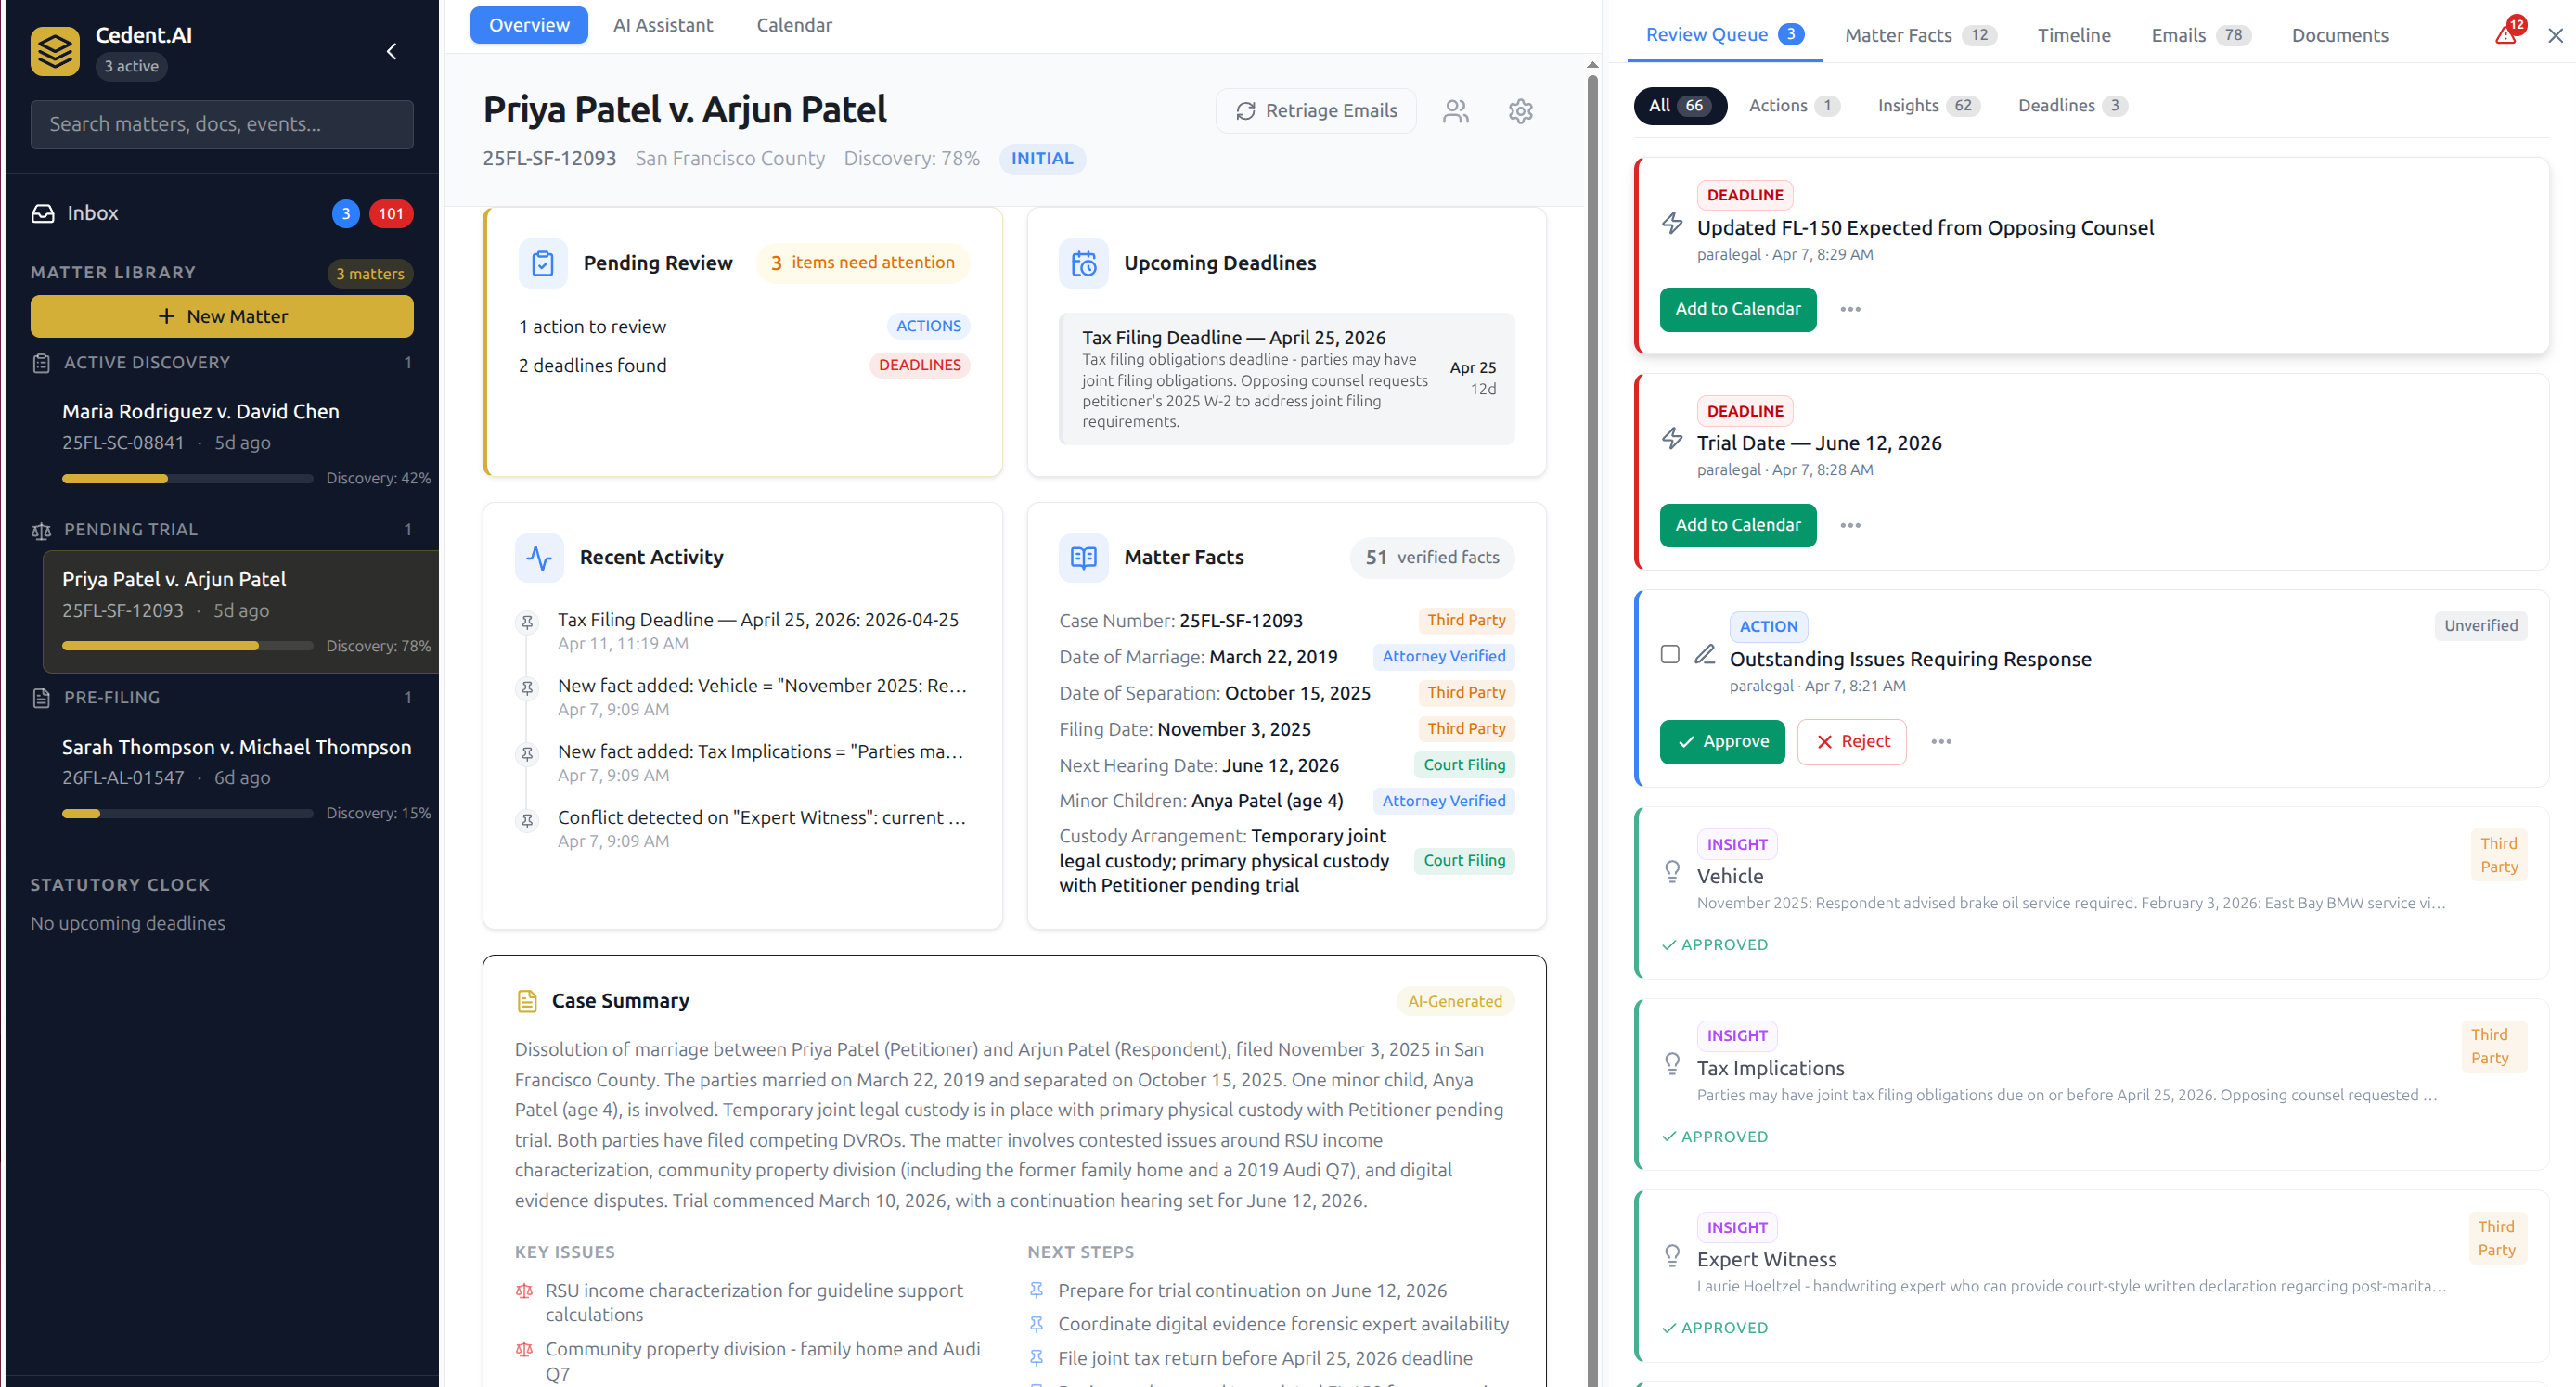Open the ellipsis menu on FL-150 deadline card

[x=1850, y=309]
